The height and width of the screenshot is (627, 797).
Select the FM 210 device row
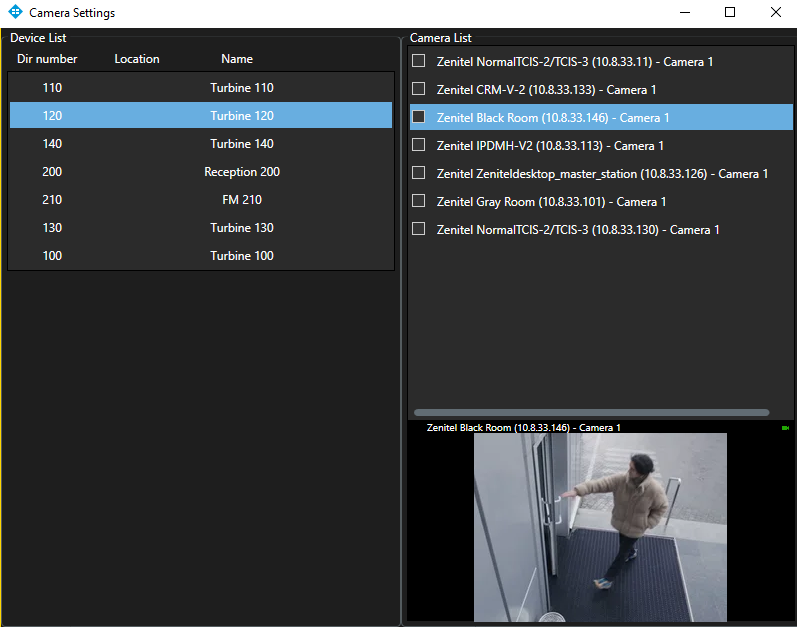(x=200, y=200)
